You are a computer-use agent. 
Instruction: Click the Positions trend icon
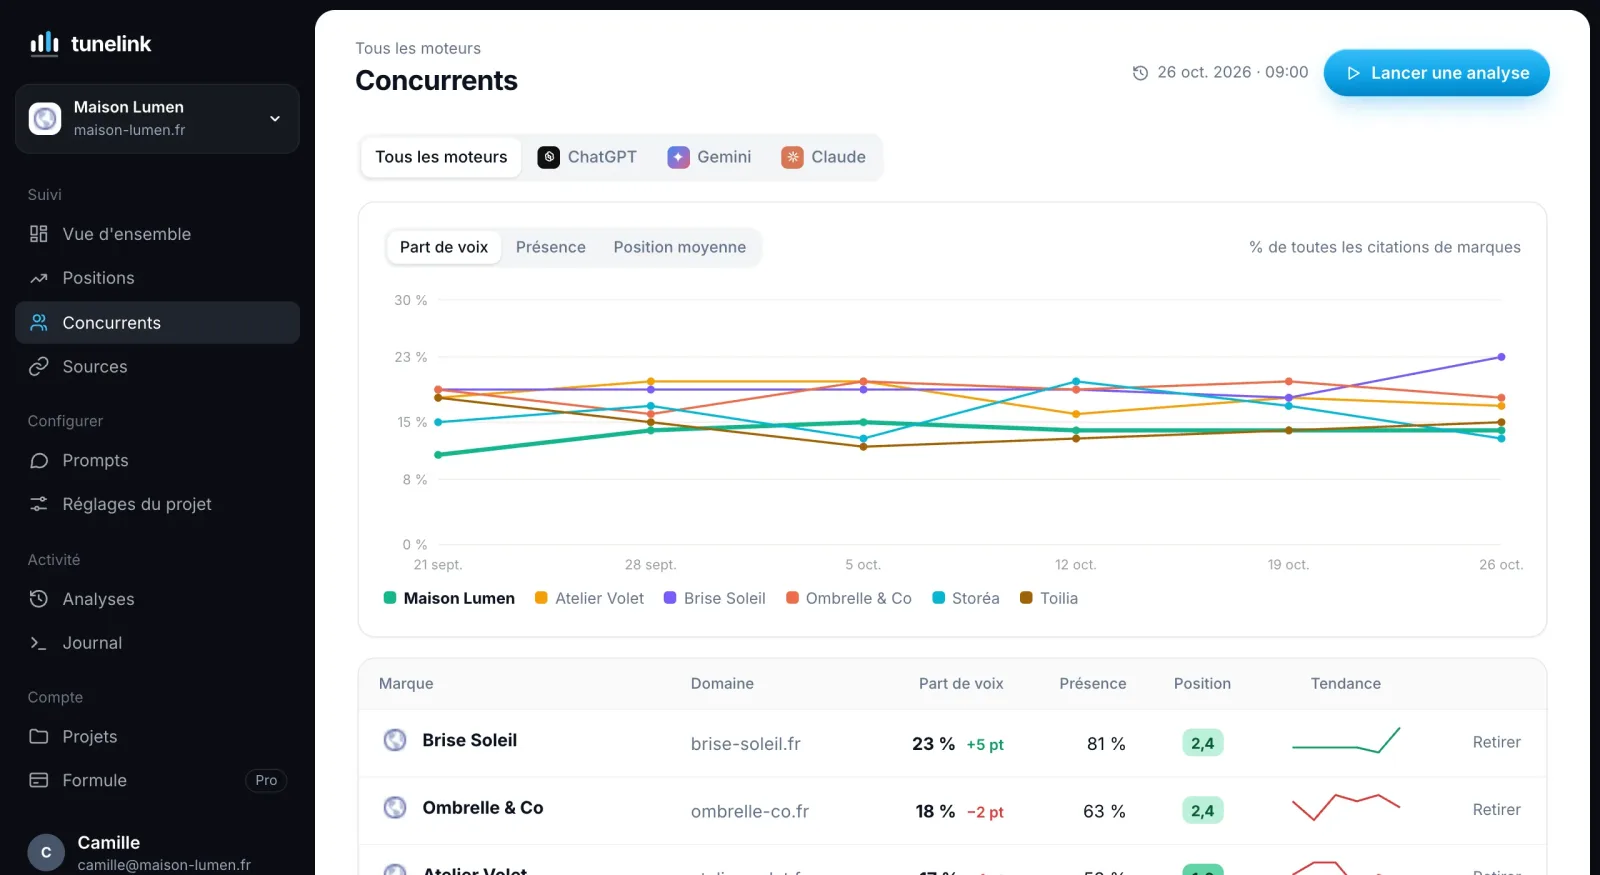(39, 278)
